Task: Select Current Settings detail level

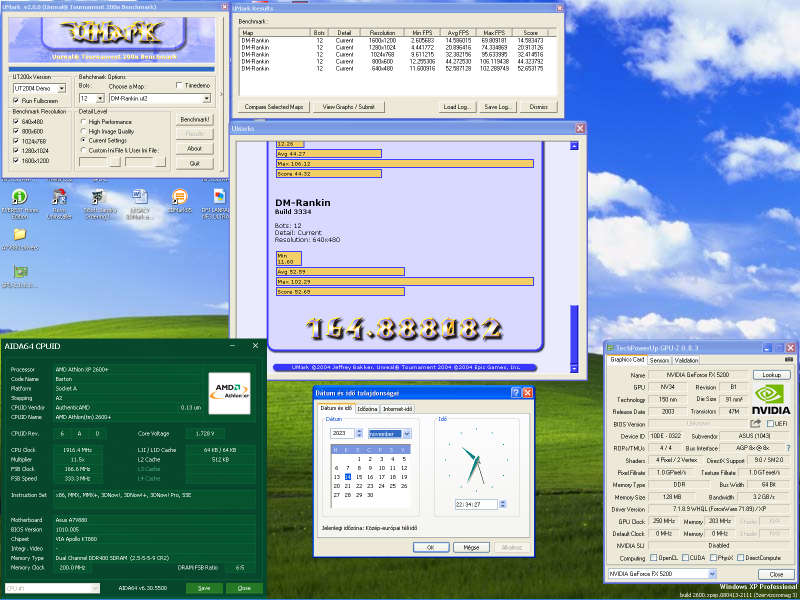Action: point(83,140)
